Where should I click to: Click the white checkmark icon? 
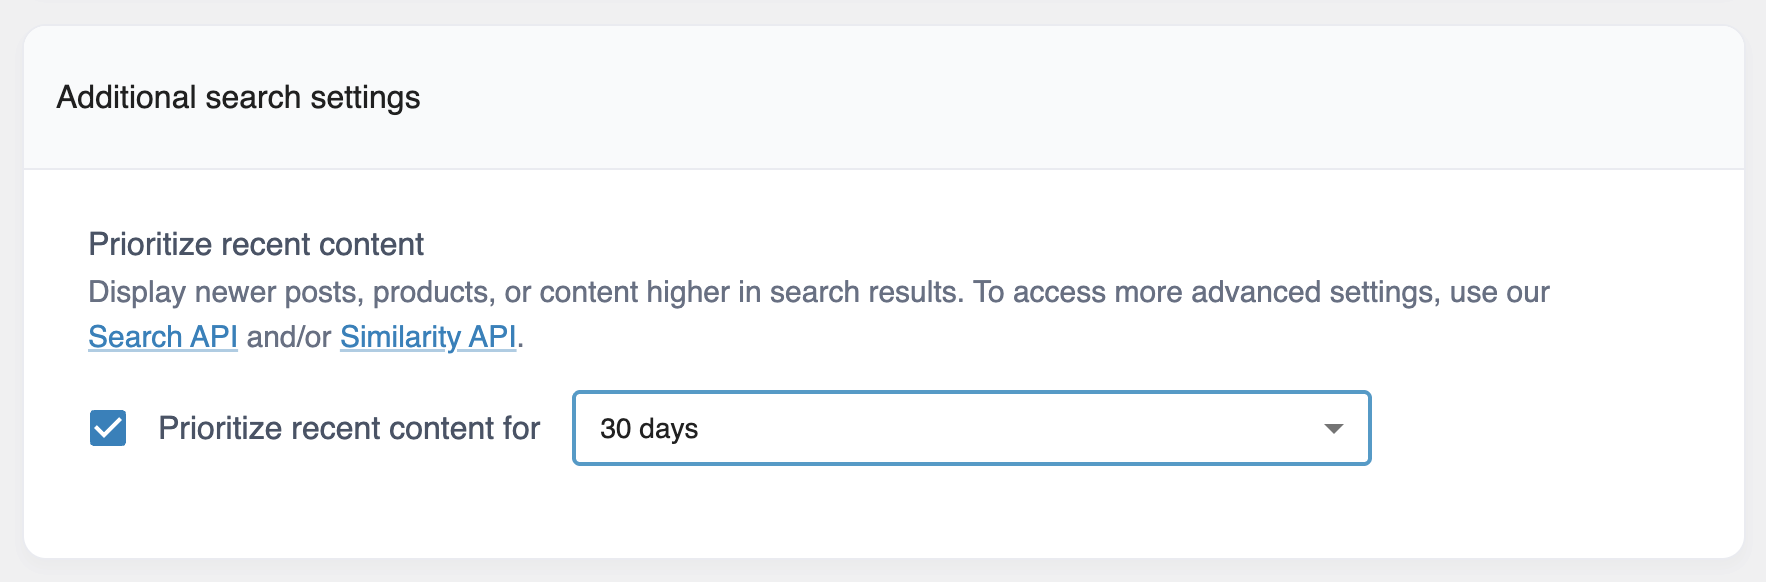point(108,428)
